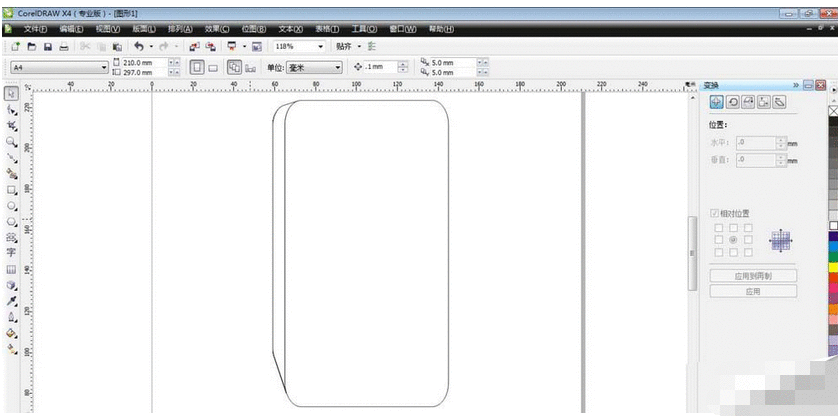Select the Text tool (字)
This screenshot has width=838, height=417.
tap(12, 253)
